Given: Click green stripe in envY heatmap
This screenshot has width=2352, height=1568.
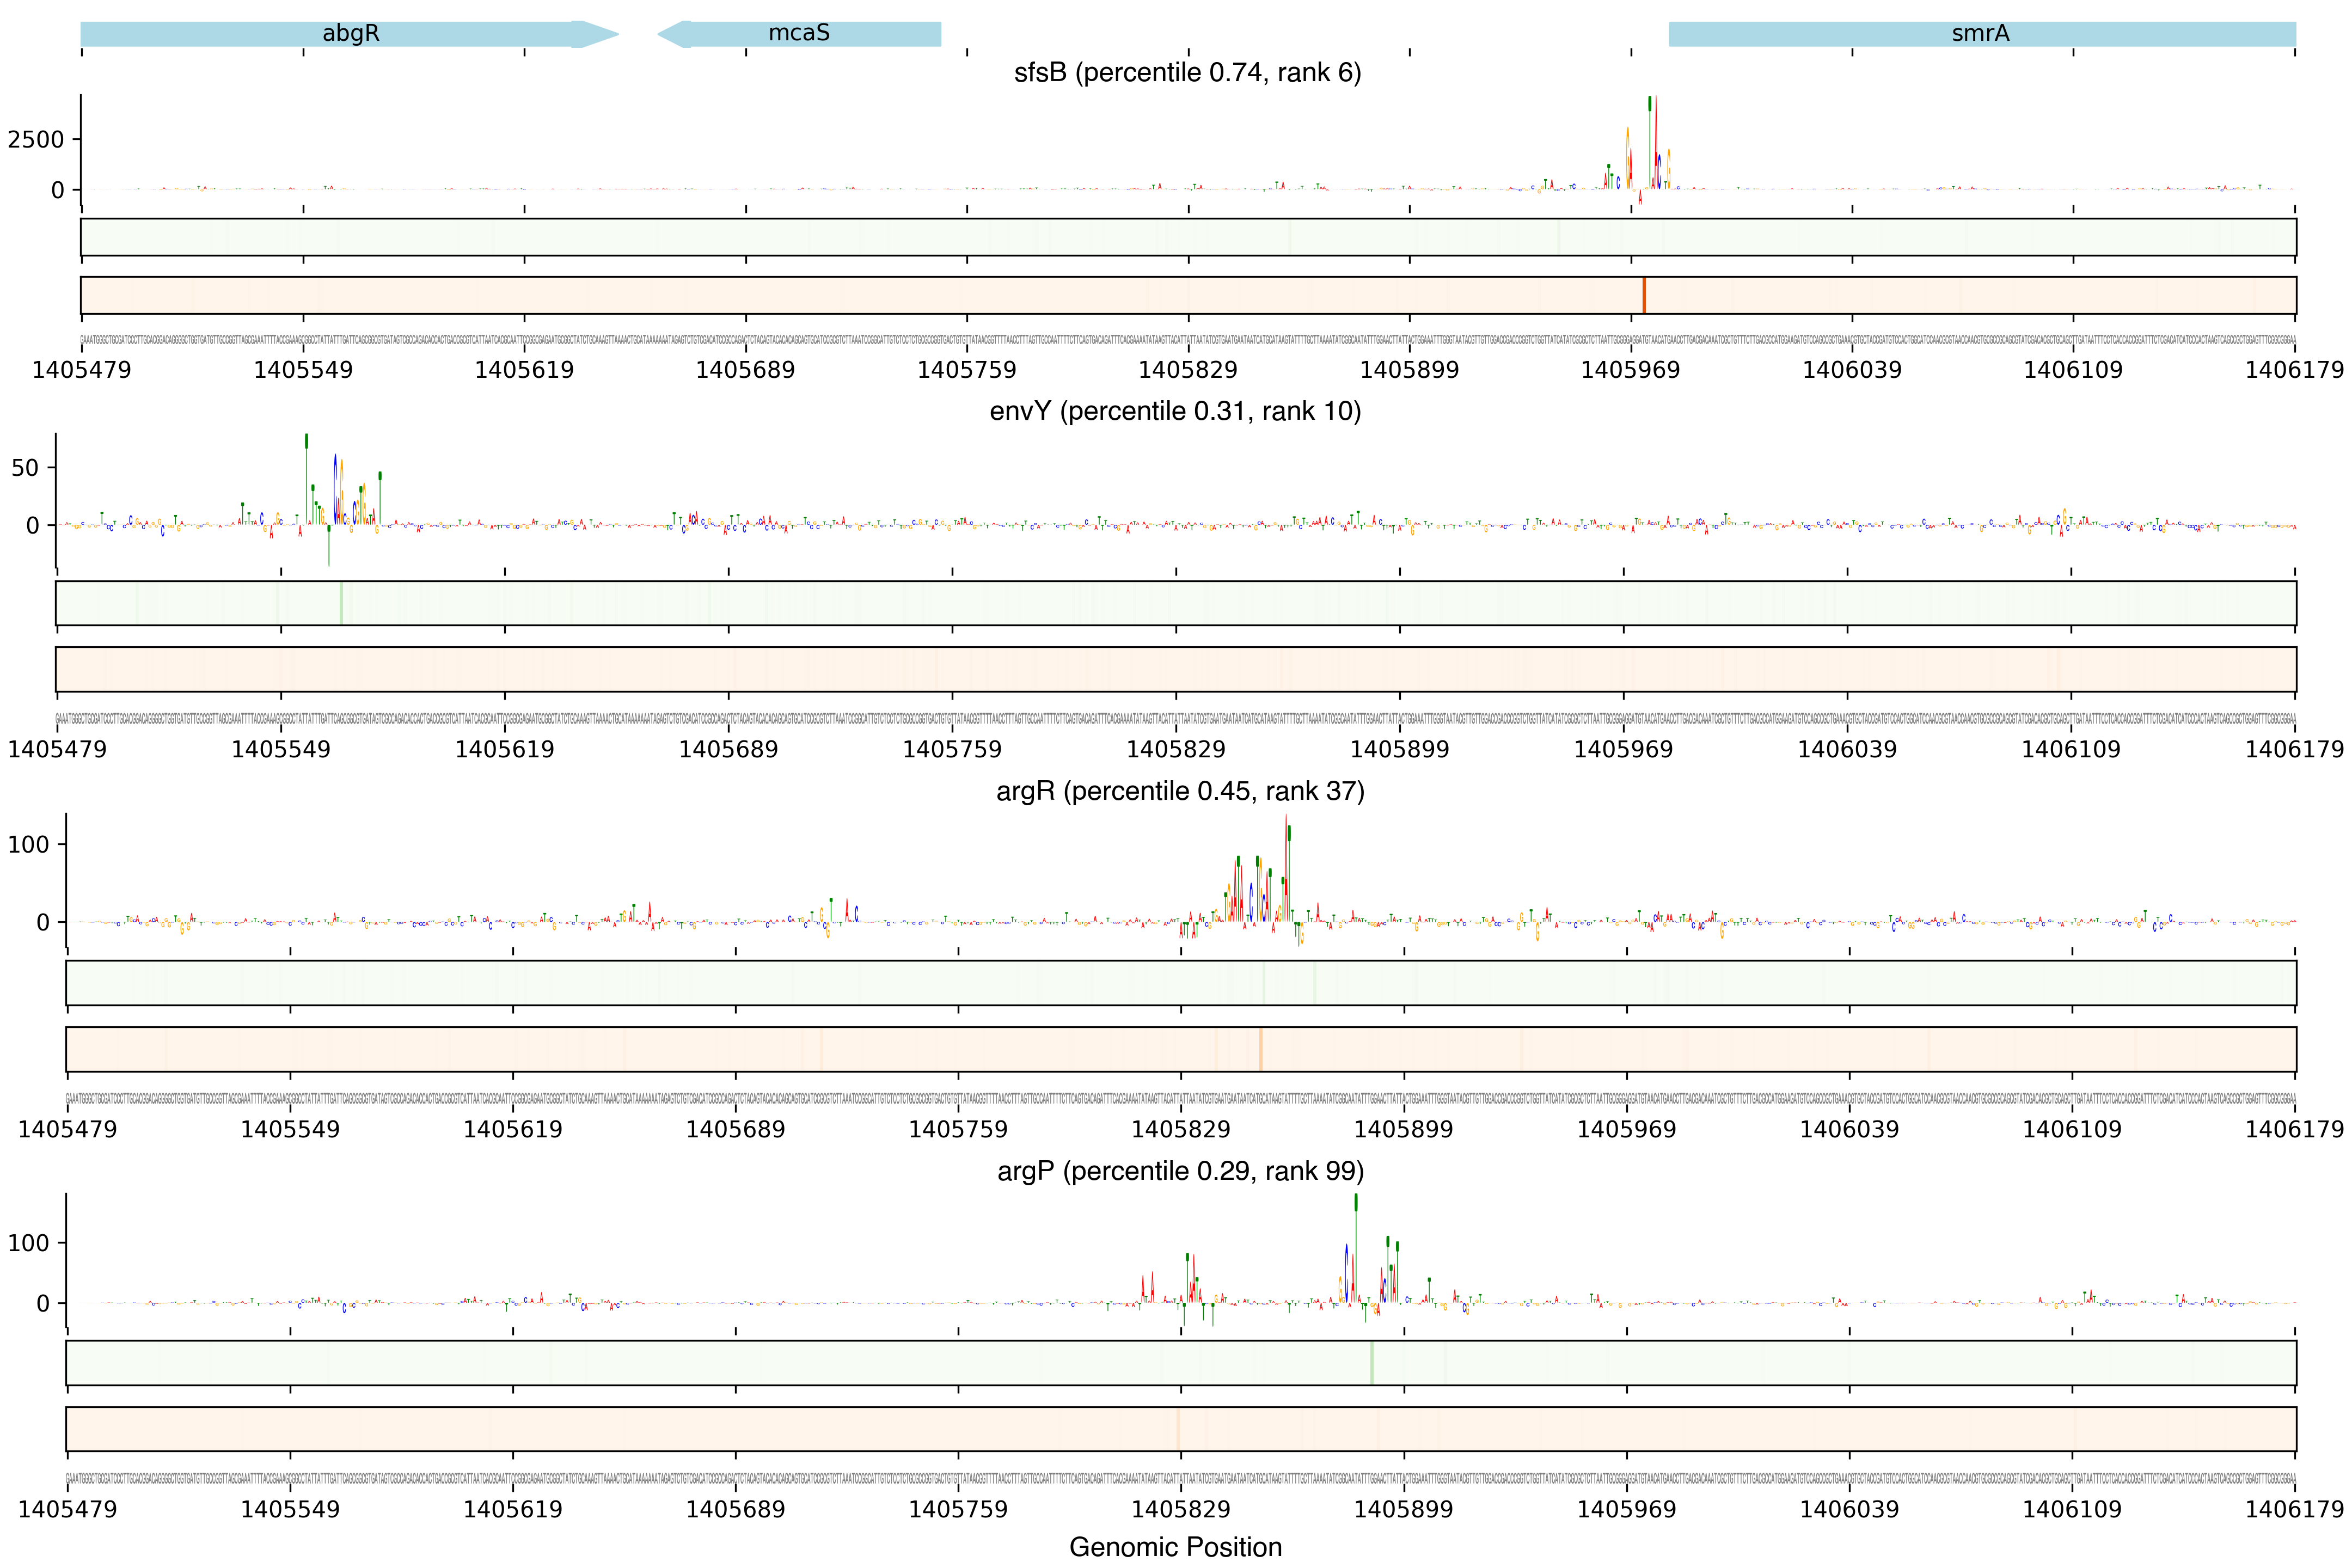Looking at the screenshot, I should click(341, 603).
